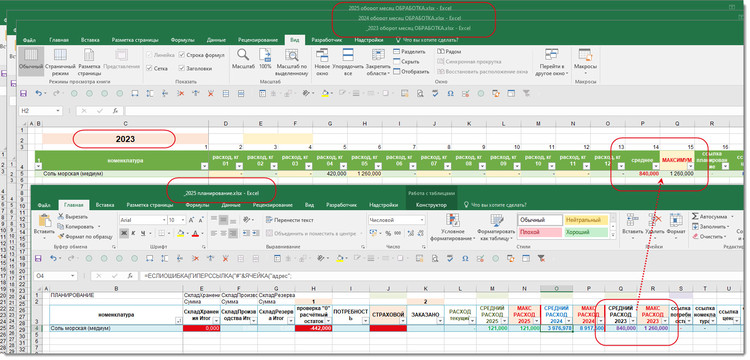Open filter dropdown on МАКСИМУМ column
The height and width of the screenshot is (360, 750).
point(691,166)
